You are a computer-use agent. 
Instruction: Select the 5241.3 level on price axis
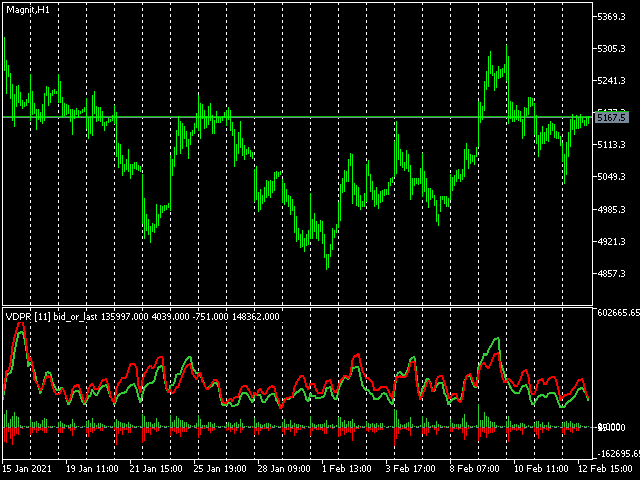click(611, 81)
